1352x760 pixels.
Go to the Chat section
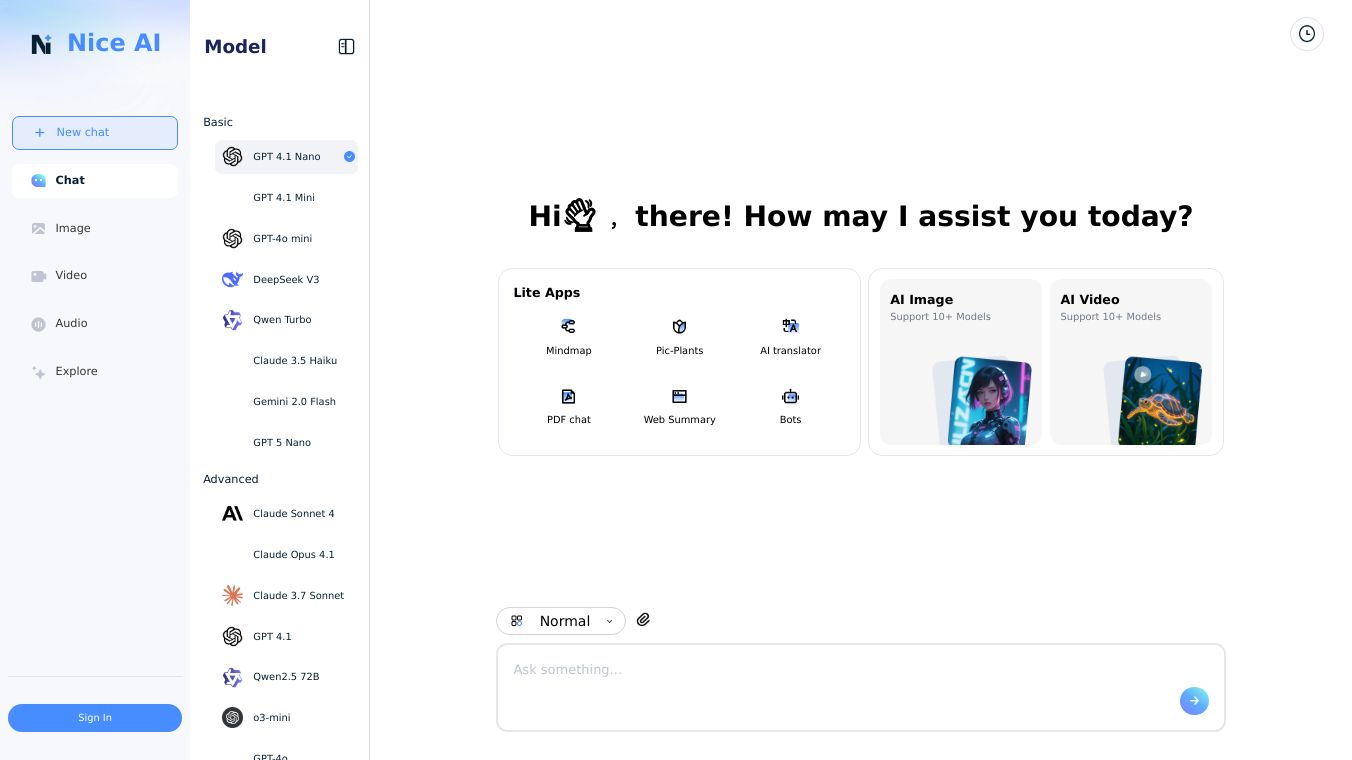(95, 181)
